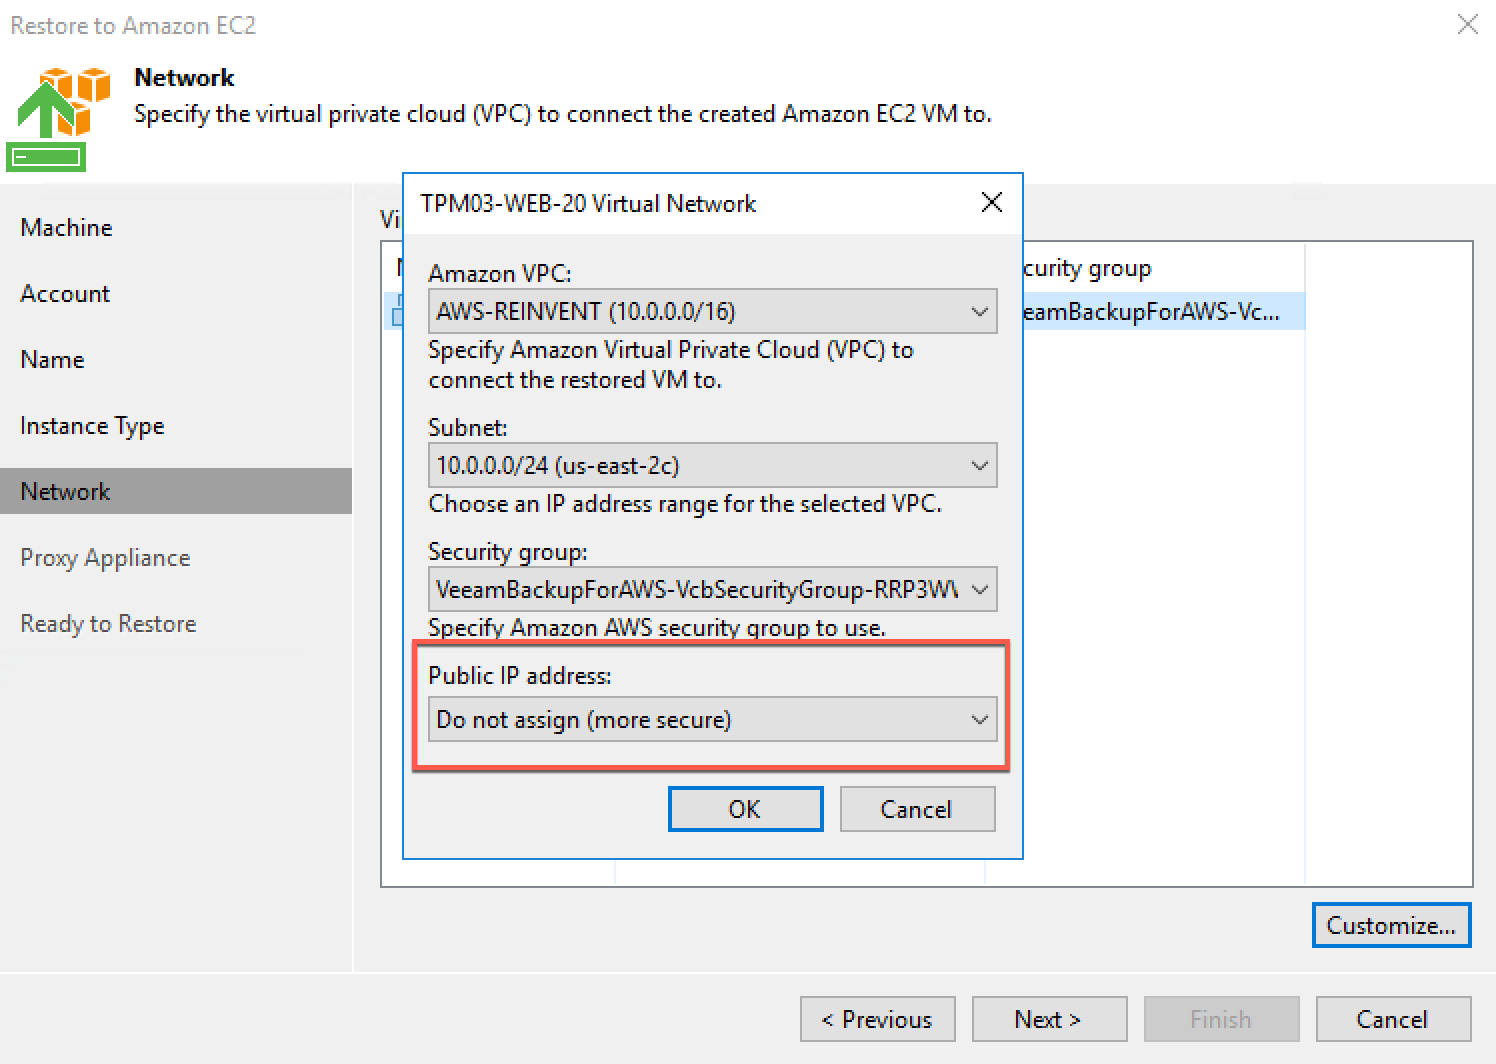Click the Customize... button
Image resolution: width=1496 pixels, height=1064 pixels.
(1391, 925)
